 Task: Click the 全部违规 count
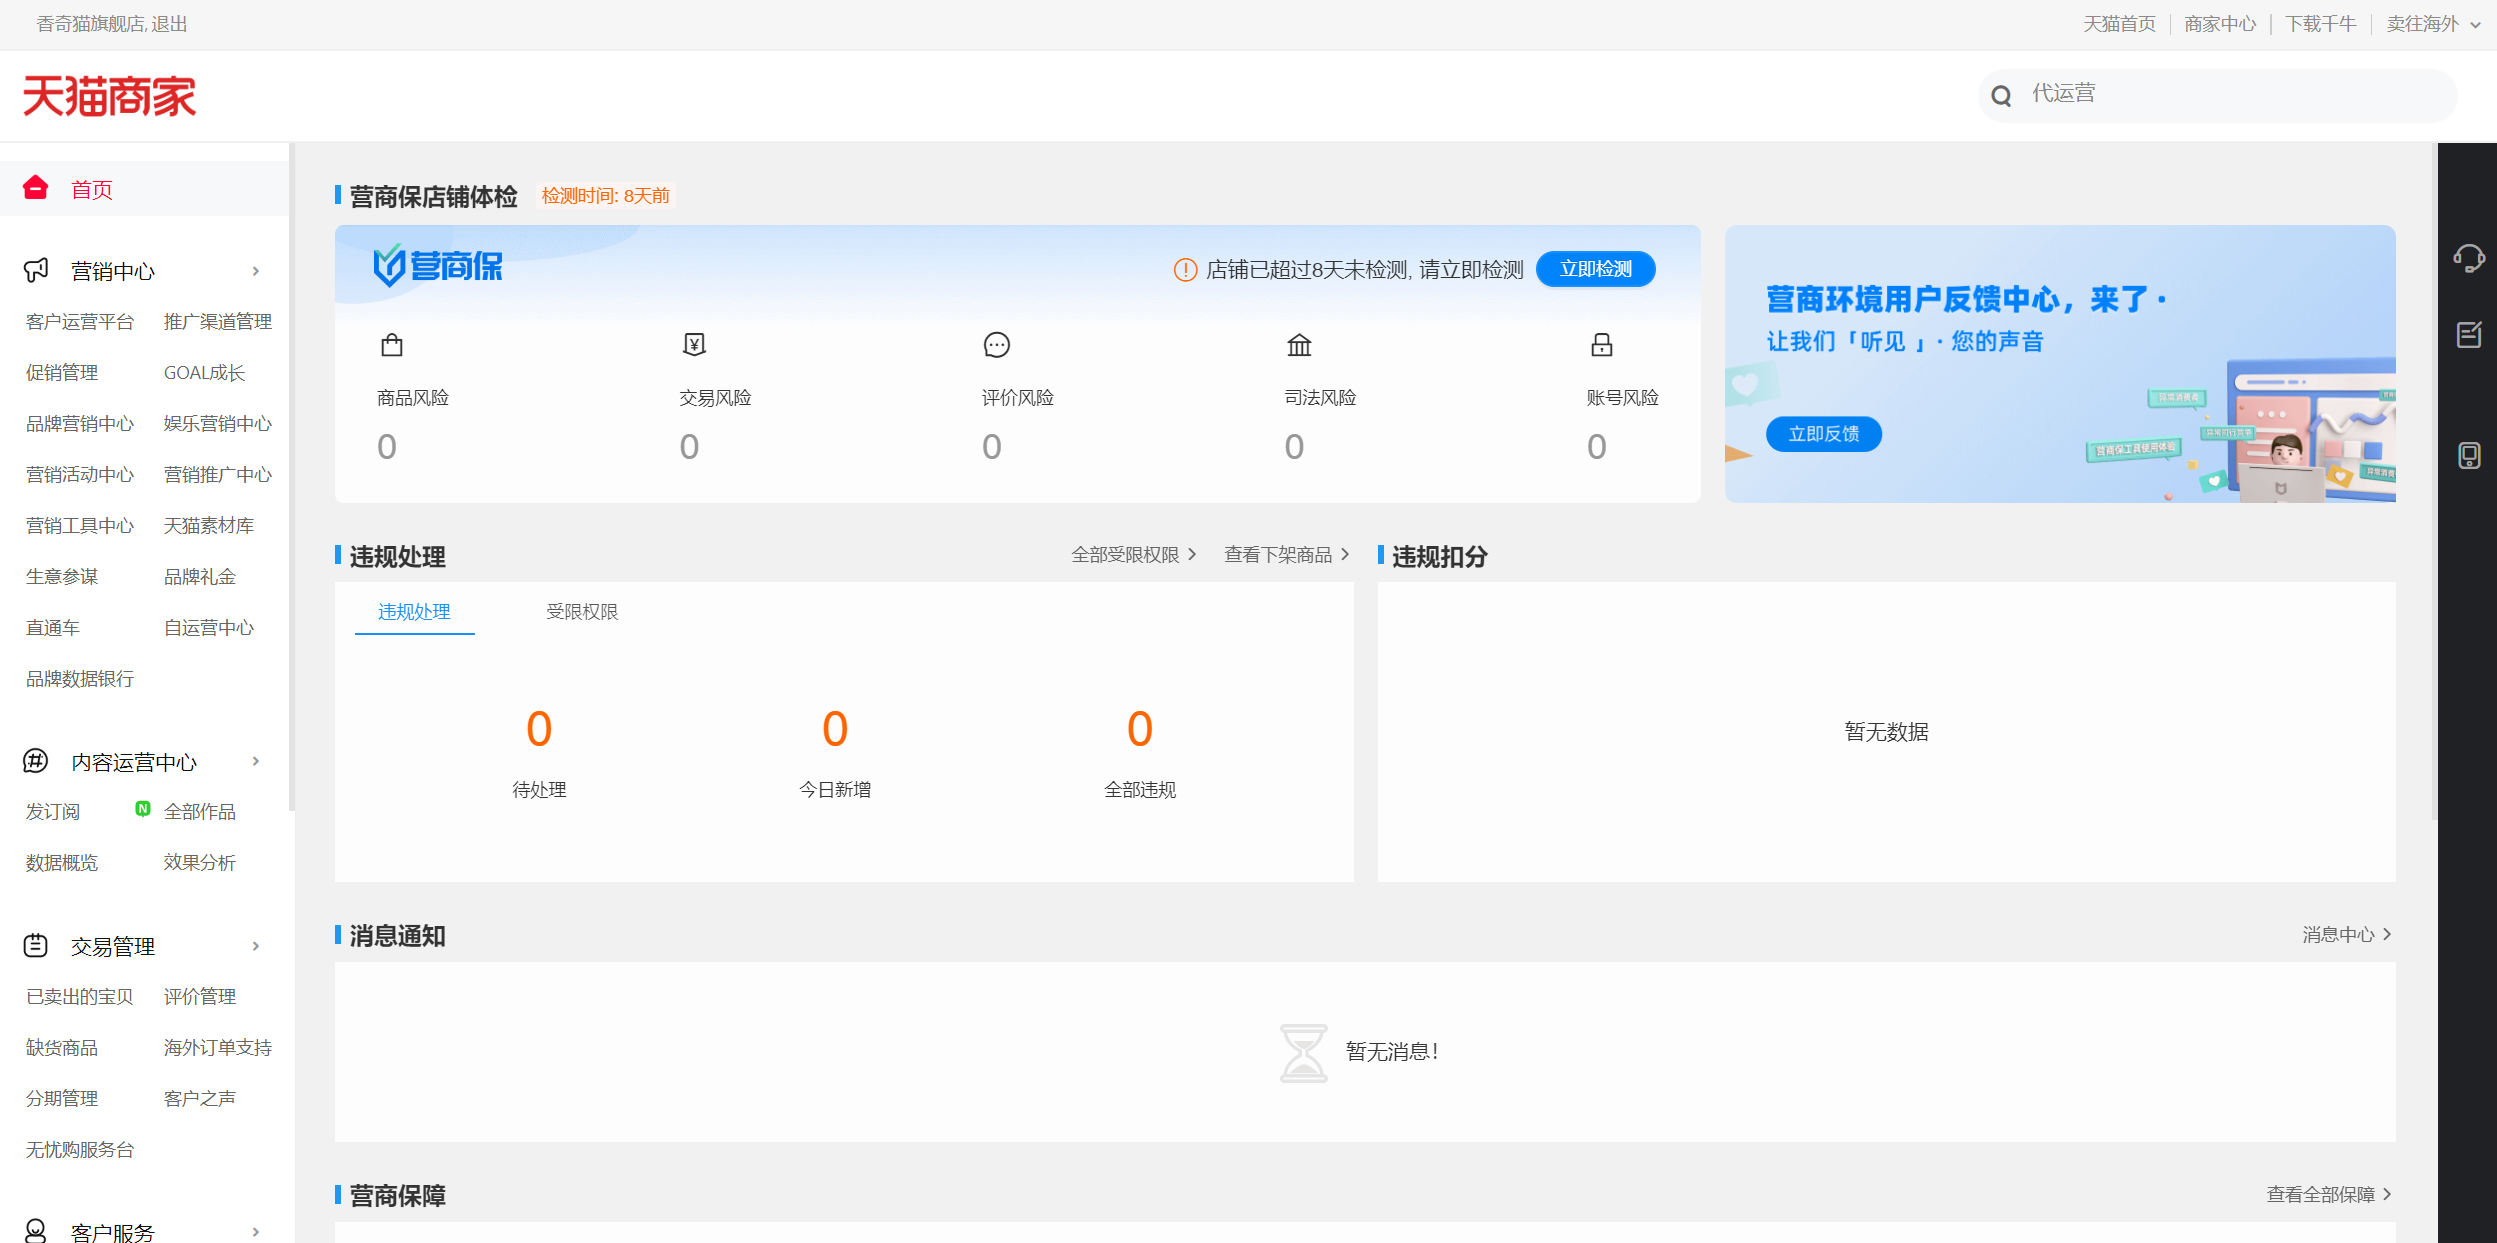[1140, 729]
